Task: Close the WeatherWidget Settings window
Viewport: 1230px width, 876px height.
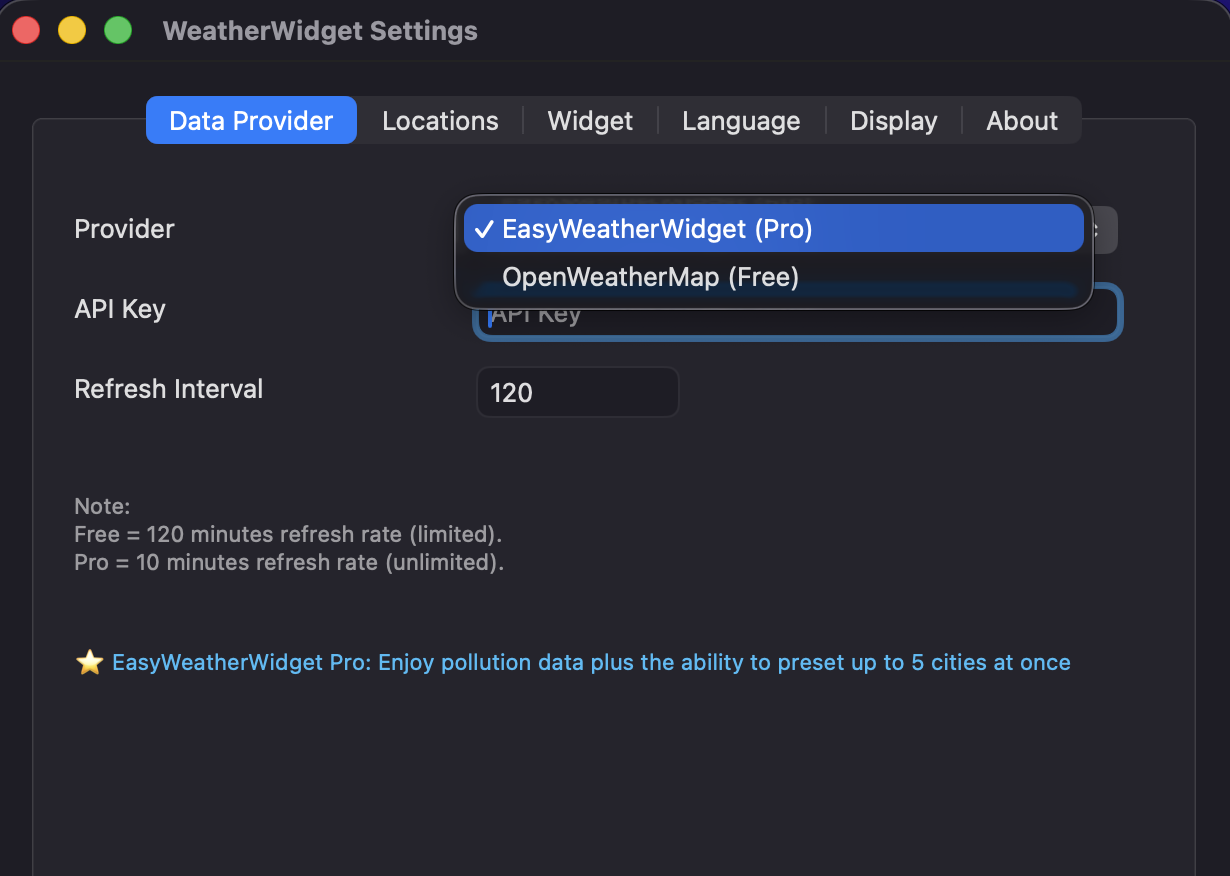Action: click(26, 31)
